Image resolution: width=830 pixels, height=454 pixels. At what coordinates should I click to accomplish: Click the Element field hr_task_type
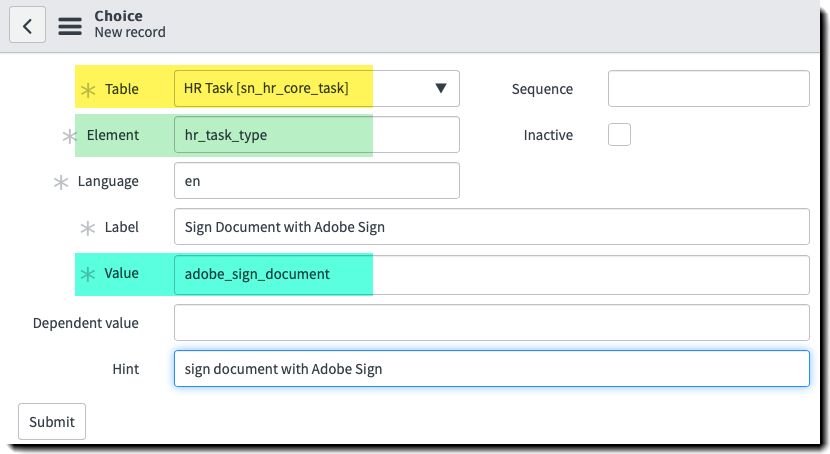point(317,134)
